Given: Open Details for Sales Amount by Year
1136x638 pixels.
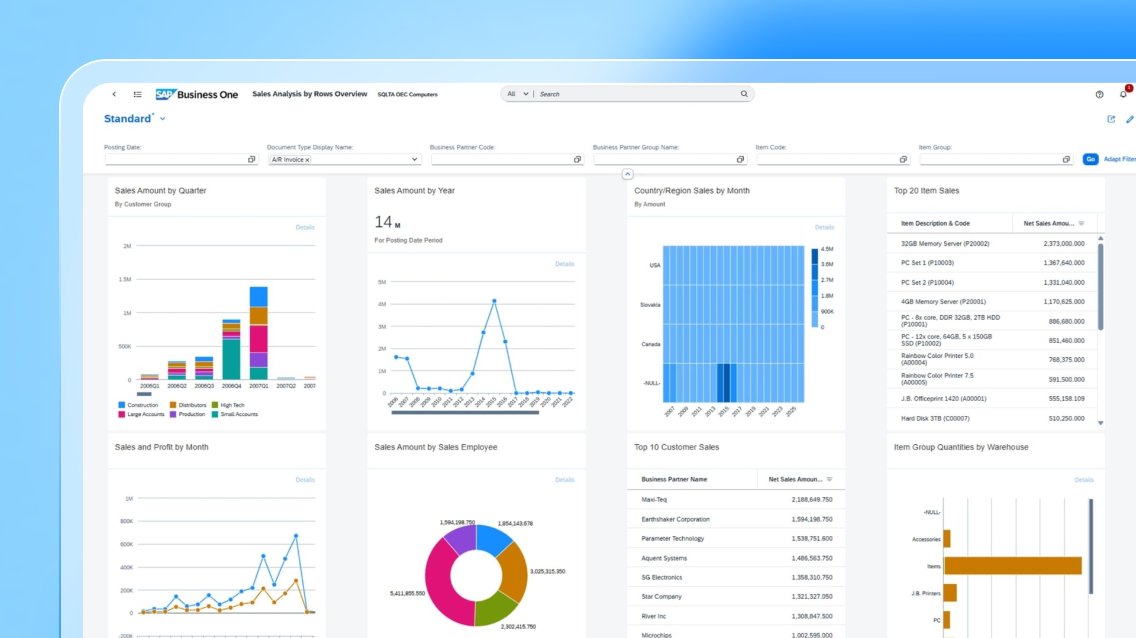Looking at the screenshot, I should pyautogui.click(x=564, y=264).
